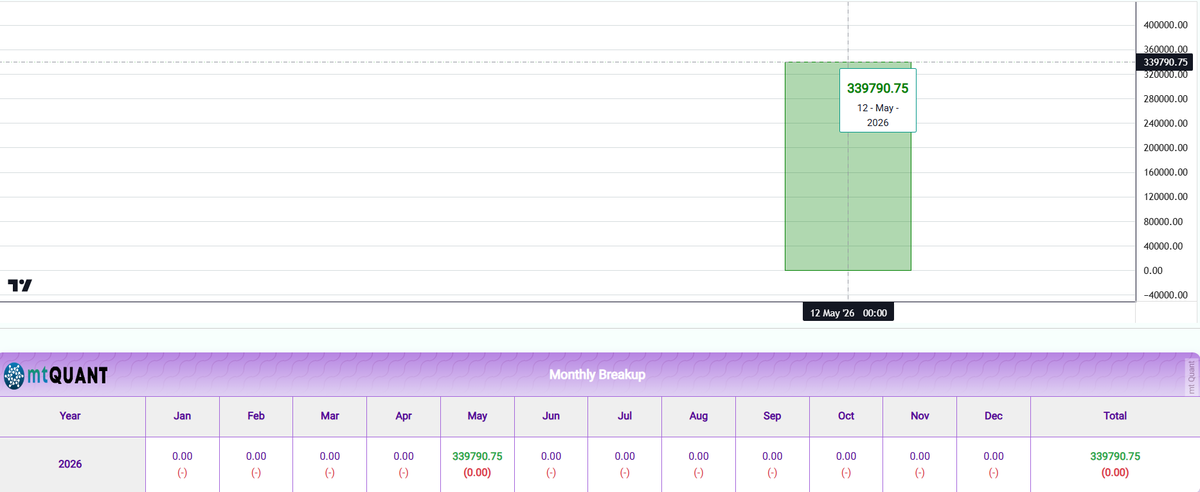The height and width of the screenshot is (492, 1200).
Task: Select the Total column header
Action: [x=1115, y=416]
